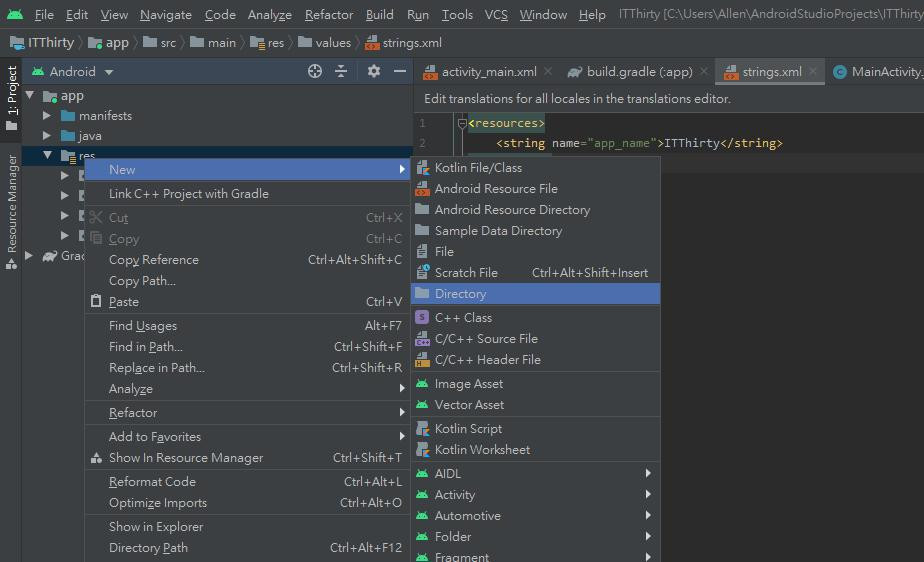Open the VCS menu

click(x=496, y=15)
